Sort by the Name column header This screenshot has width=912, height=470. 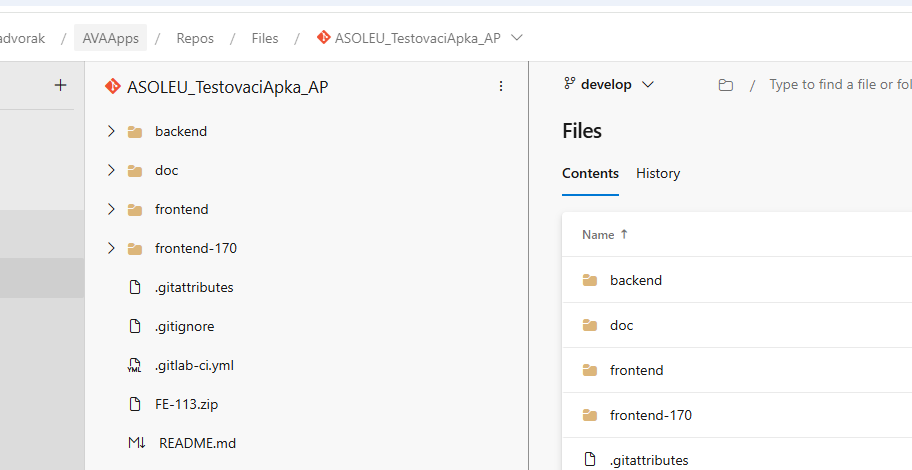click(605, 234)
